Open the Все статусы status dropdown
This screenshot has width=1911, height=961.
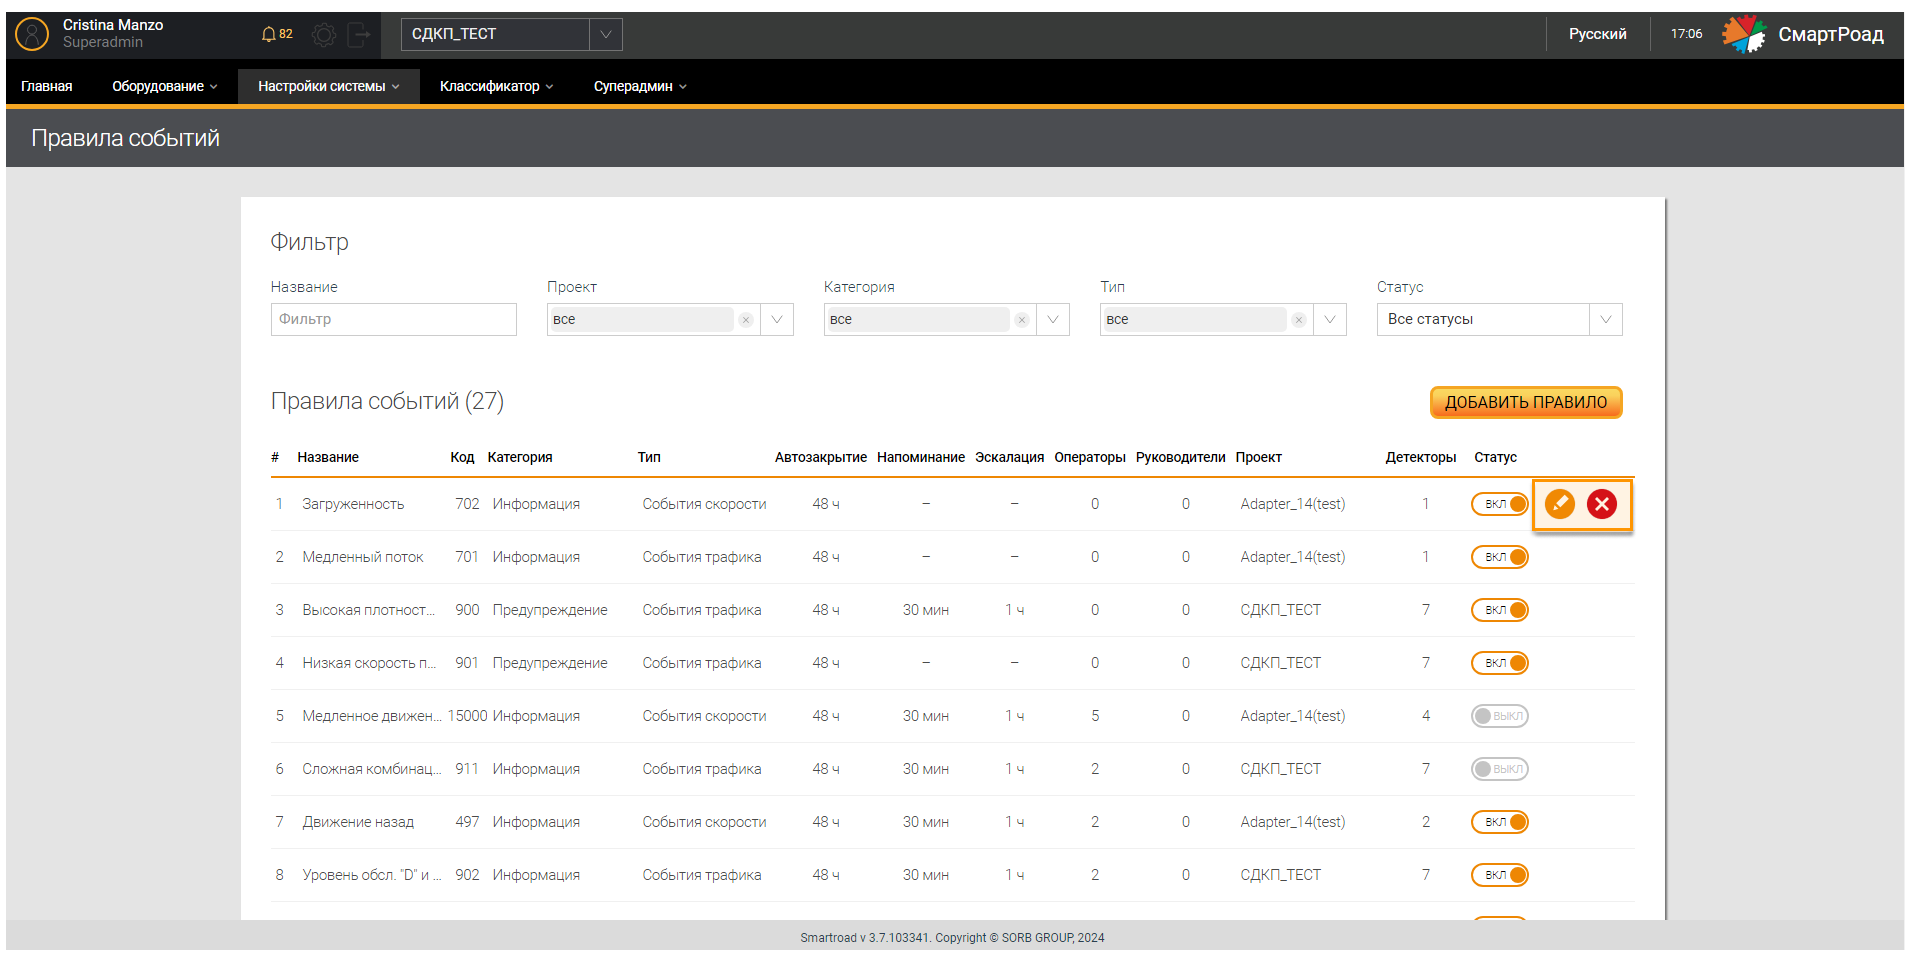[1499, 320]
